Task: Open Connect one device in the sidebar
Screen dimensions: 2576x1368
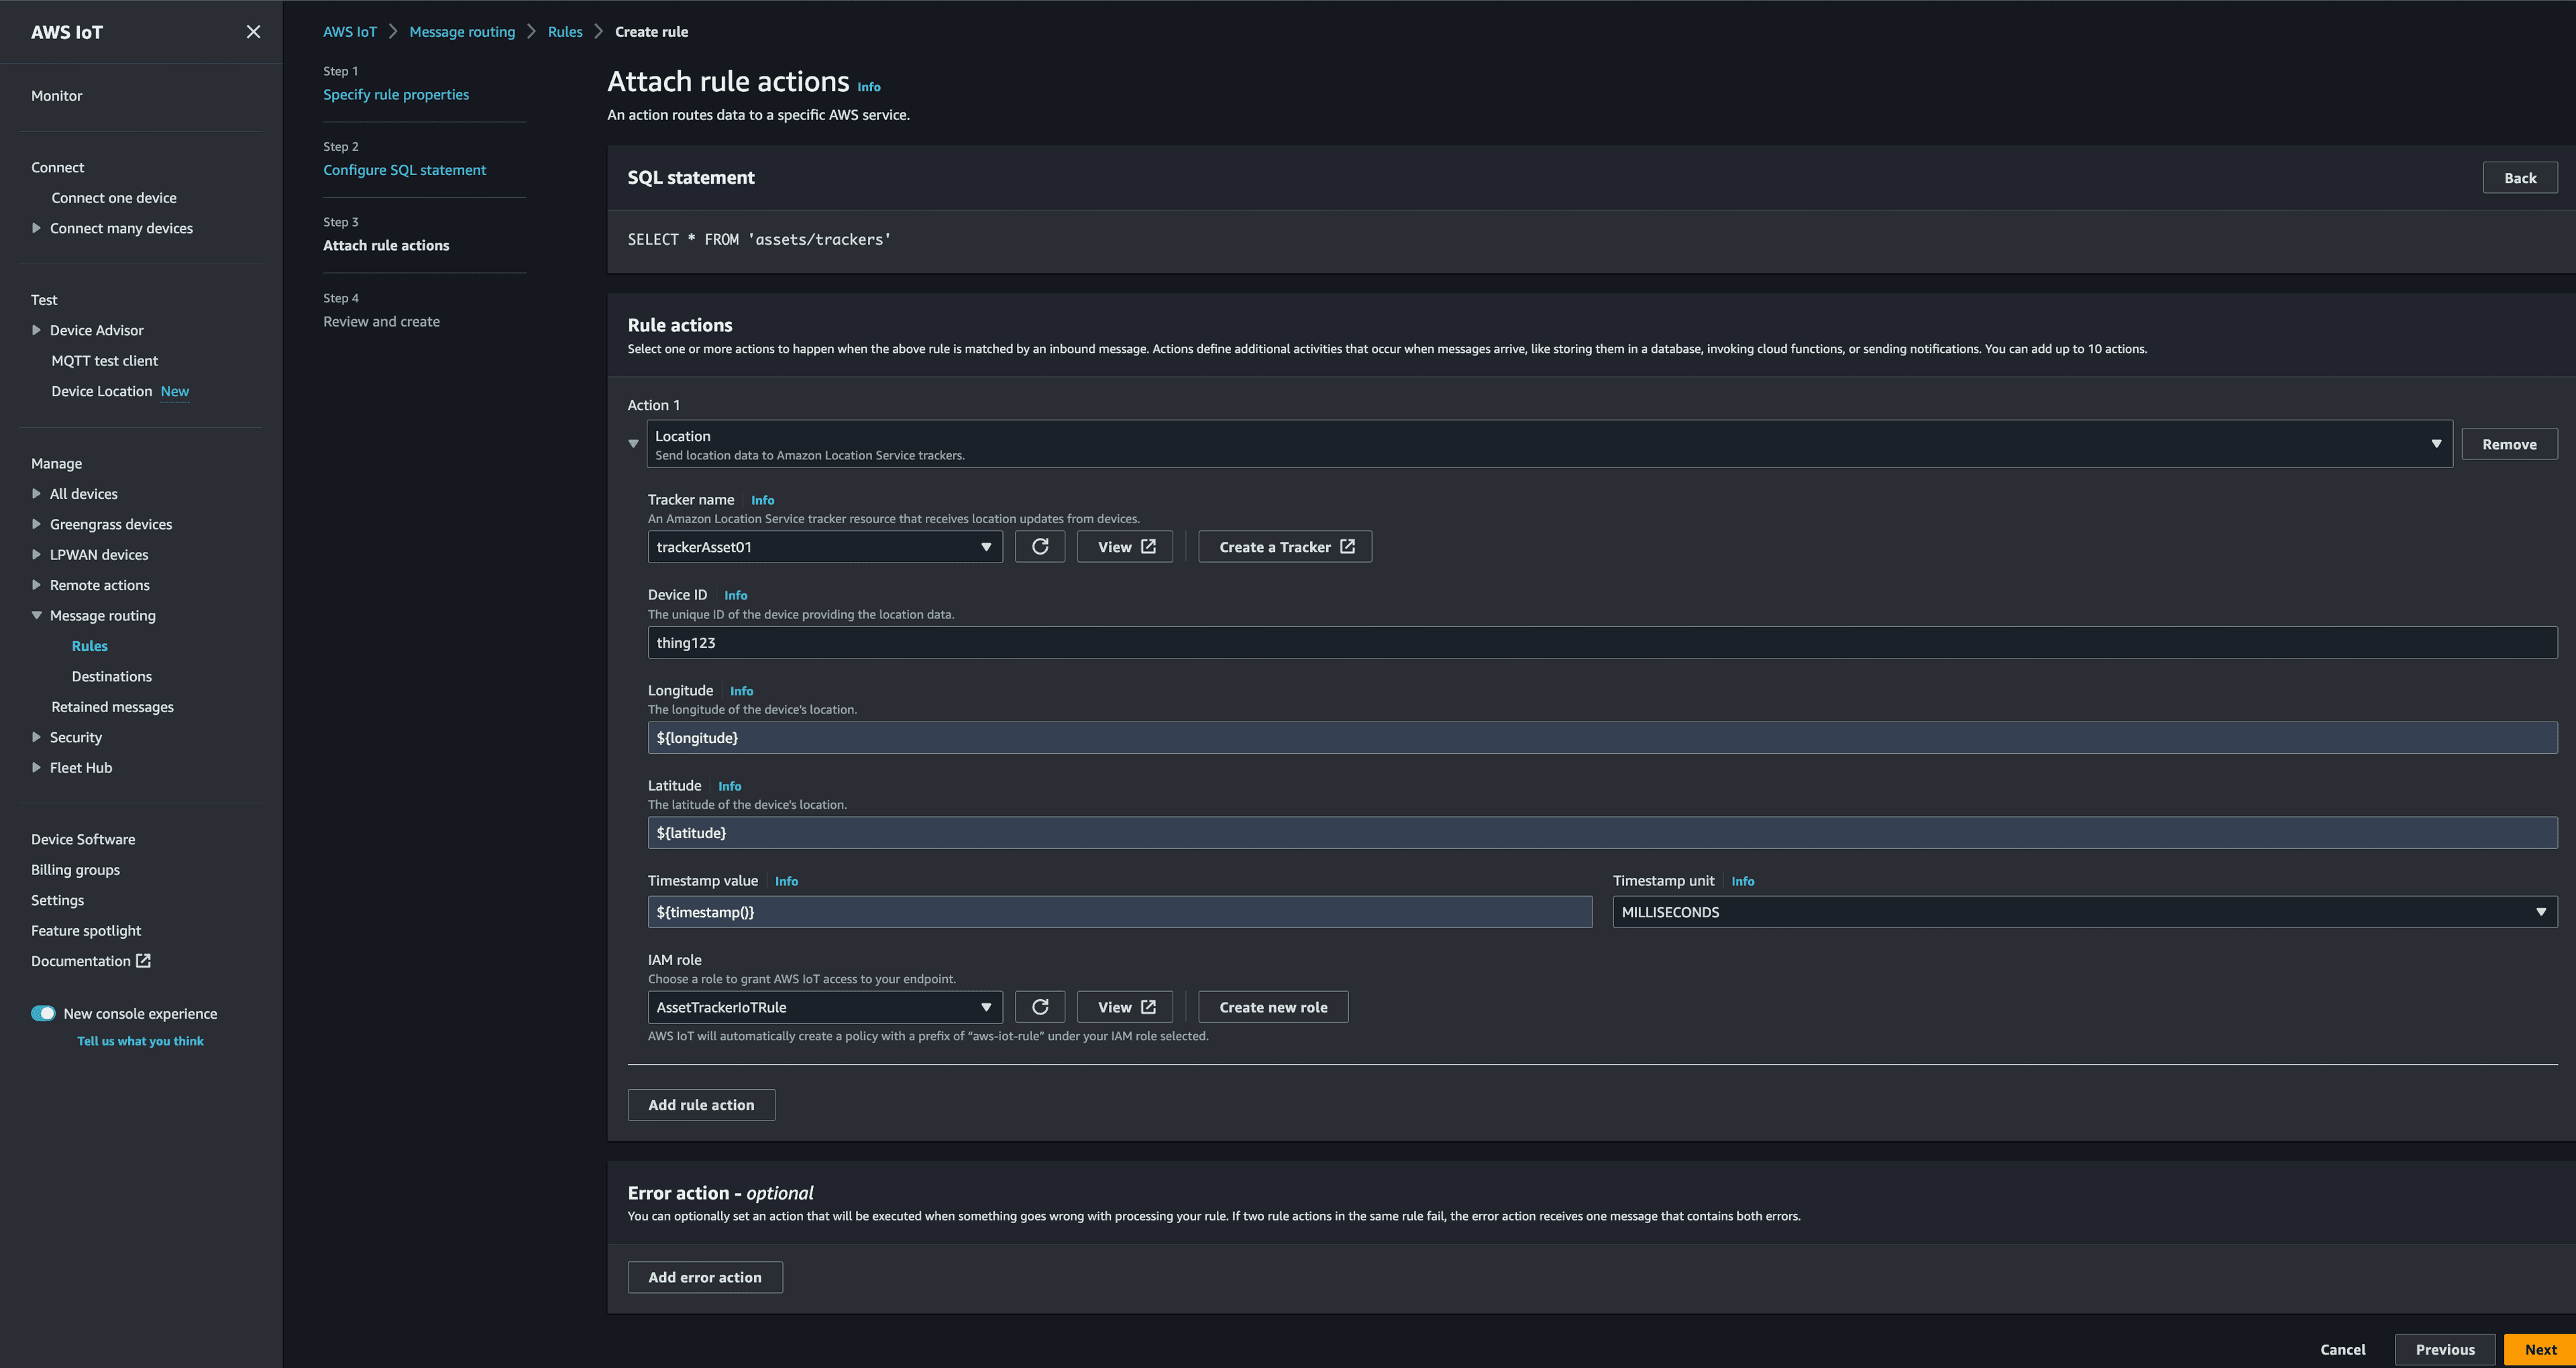Action: click(114, 198)
